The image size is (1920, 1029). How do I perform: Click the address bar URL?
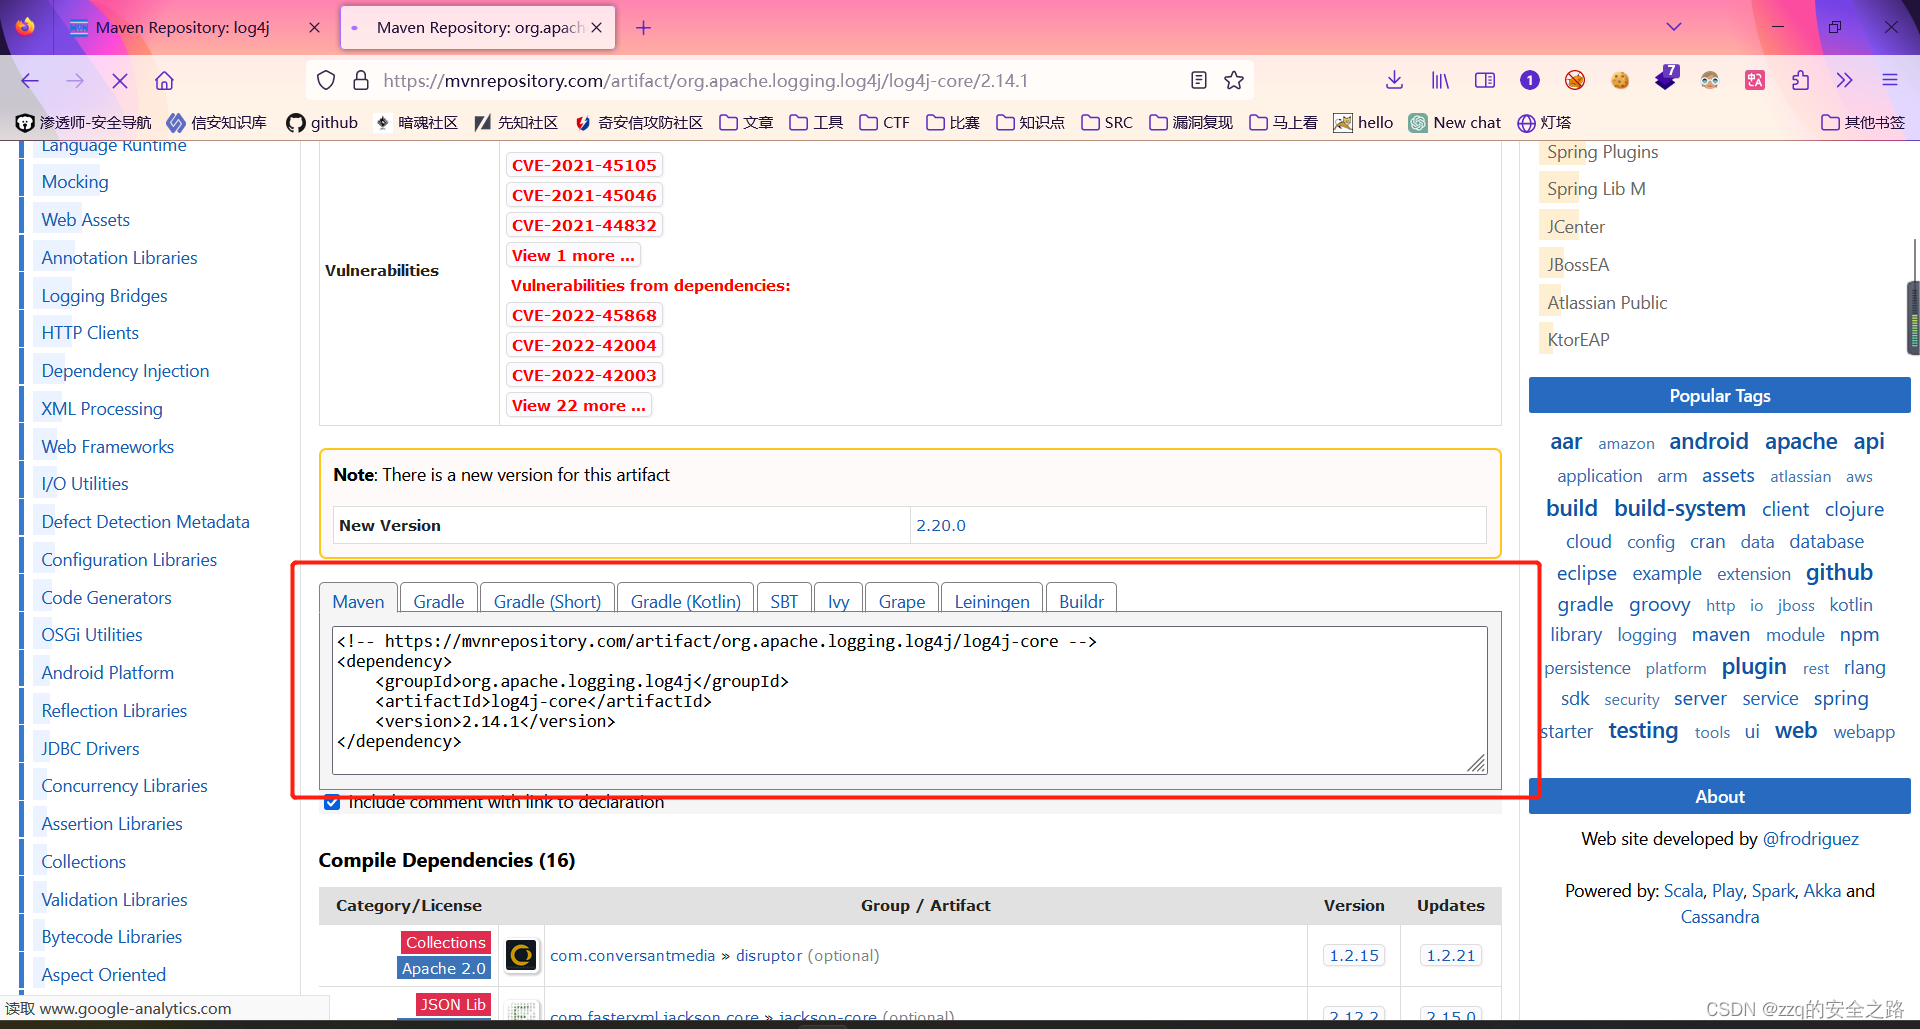(705, 81)
